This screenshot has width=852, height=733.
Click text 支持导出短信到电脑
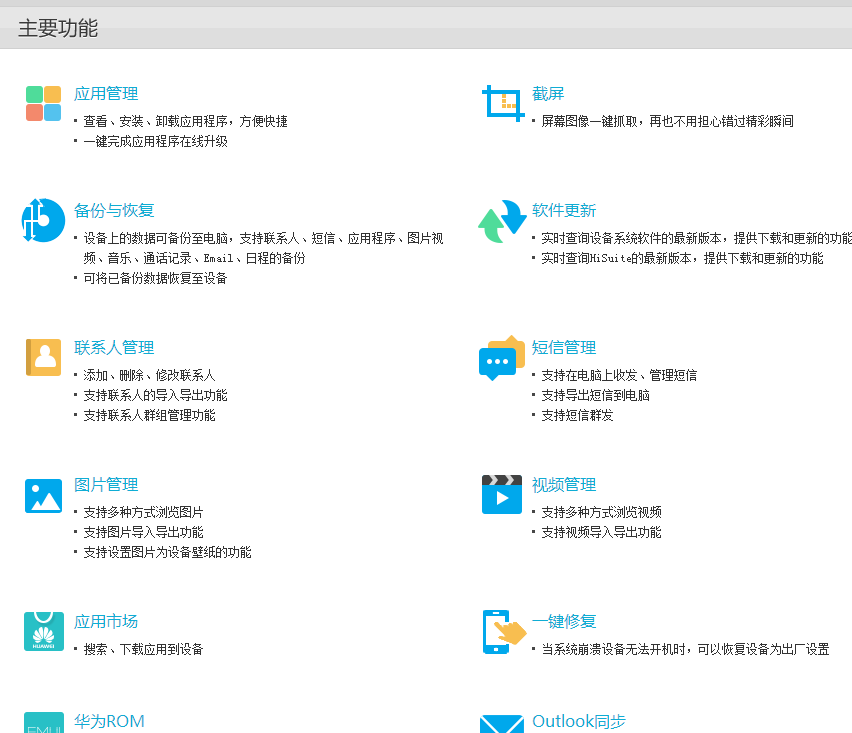coord(596,396)
